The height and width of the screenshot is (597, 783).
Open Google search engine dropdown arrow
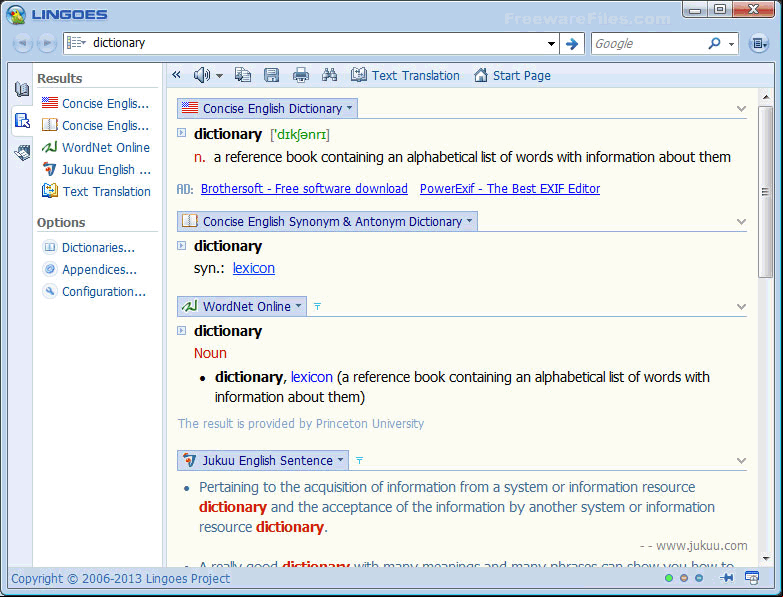(x=732, y=44)
